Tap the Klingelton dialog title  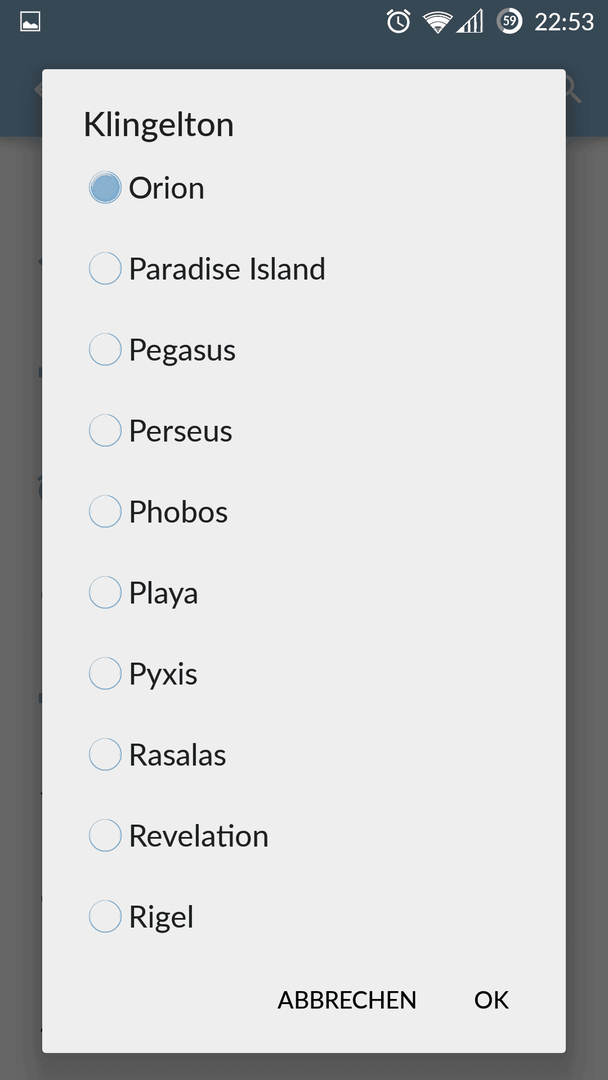(x=158, y=125)
